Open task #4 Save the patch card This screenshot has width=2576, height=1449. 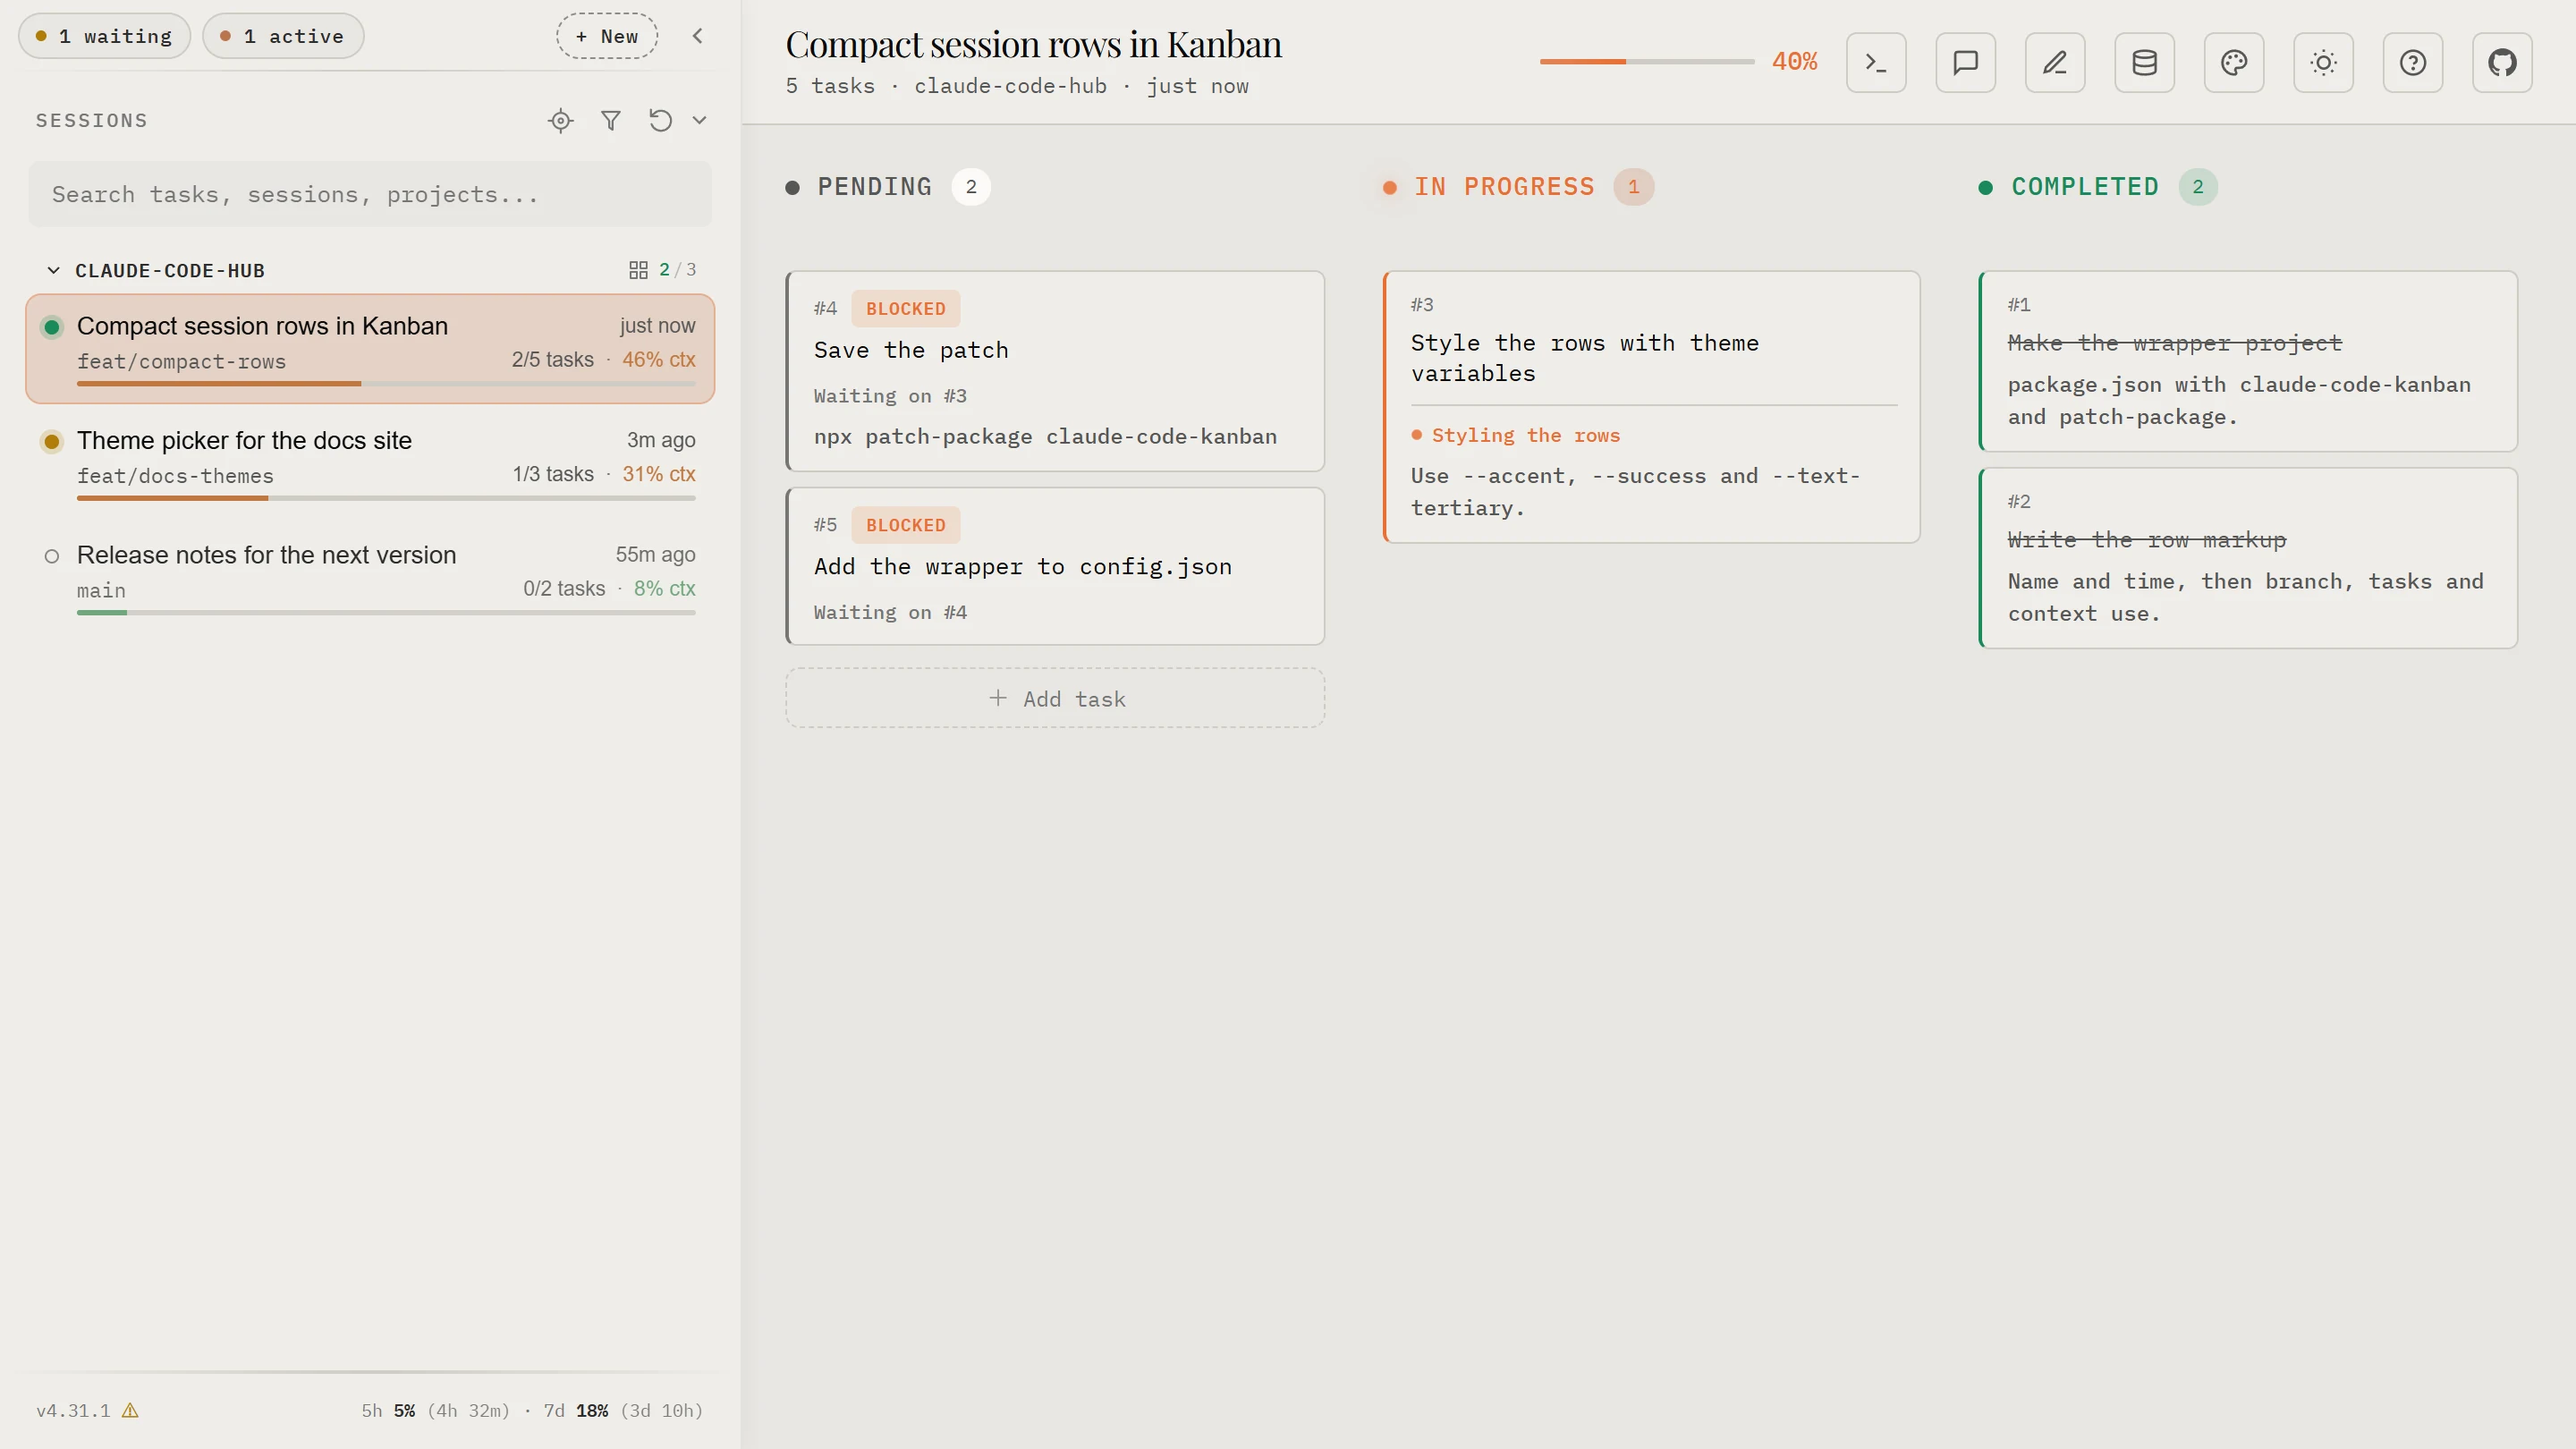click(x=1055, y=371)
